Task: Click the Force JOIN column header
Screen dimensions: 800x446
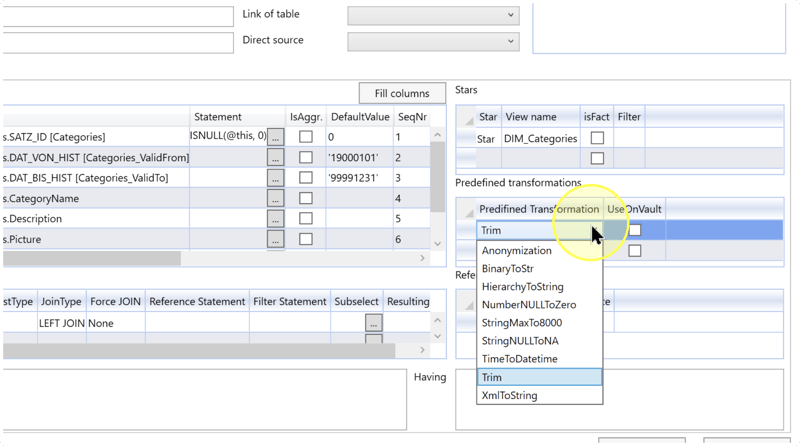Action: click(x=115, y=302)
